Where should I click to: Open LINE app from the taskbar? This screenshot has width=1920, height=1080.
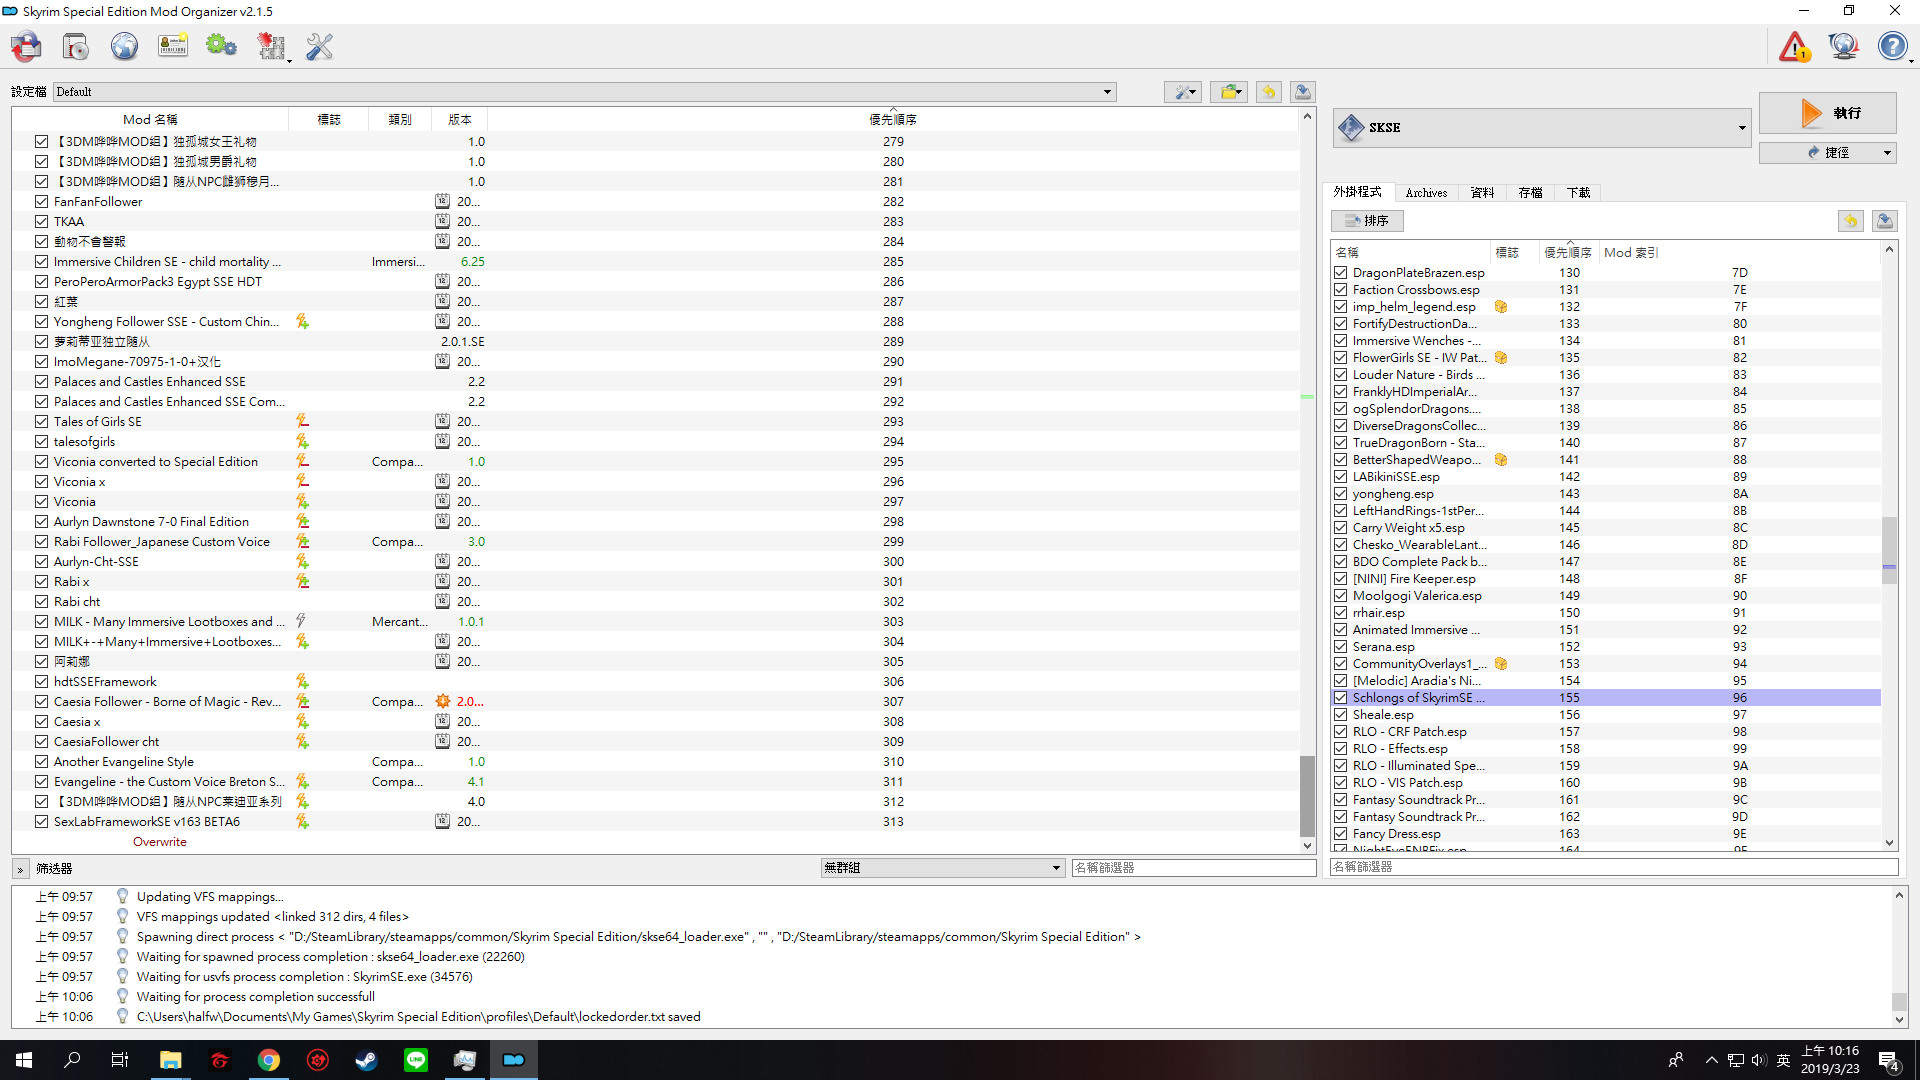pyautogui.click(x=415, y=1060)
